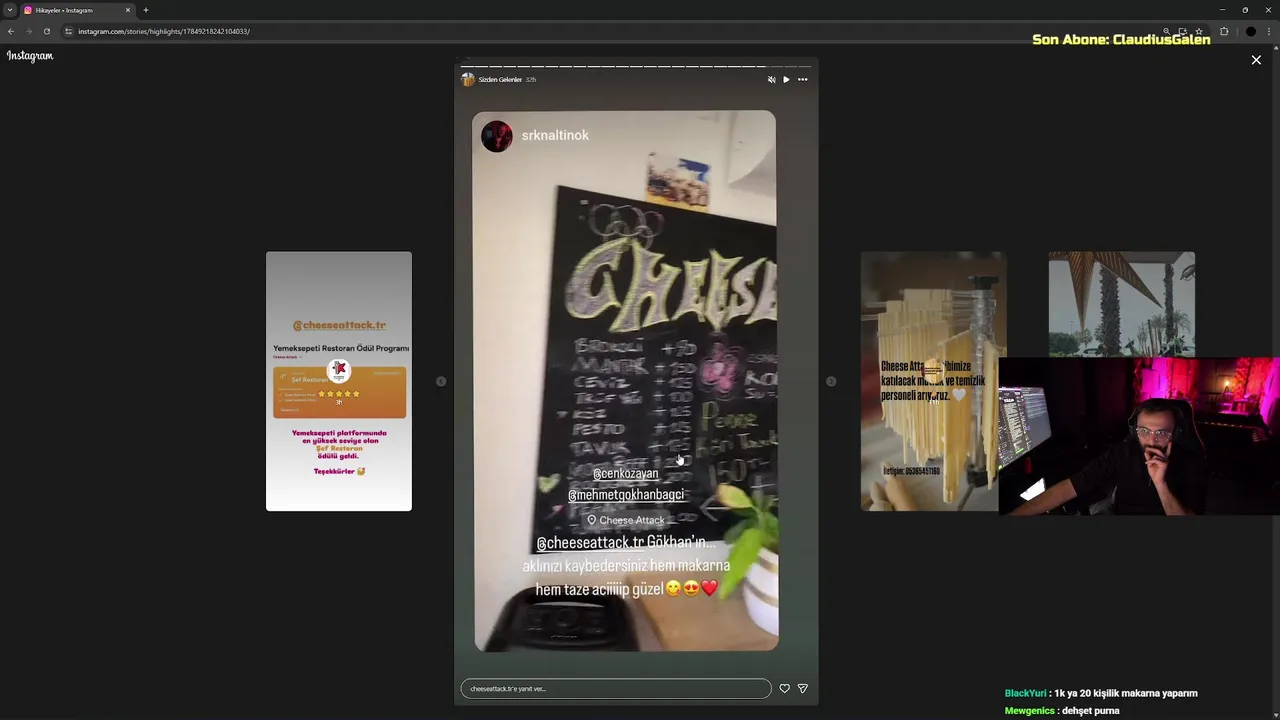
Task: Click the Instagram logo
Action: click(x=30, y=56)
